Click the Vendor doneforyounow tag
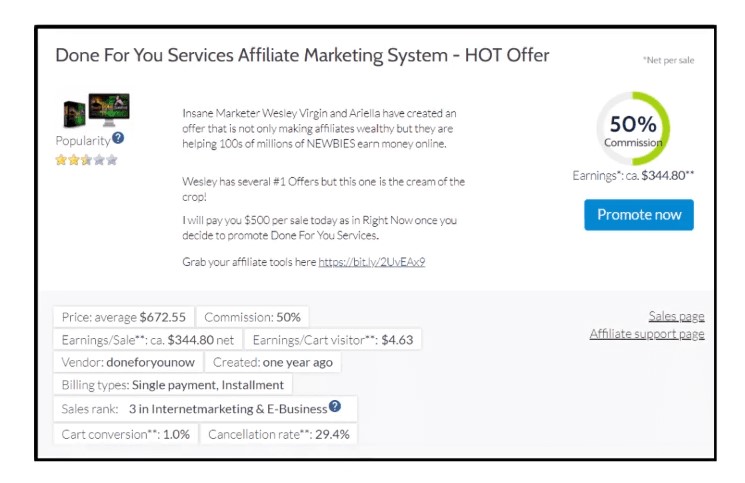This screenshot has height=483, width=745. (x=128, y=362)
